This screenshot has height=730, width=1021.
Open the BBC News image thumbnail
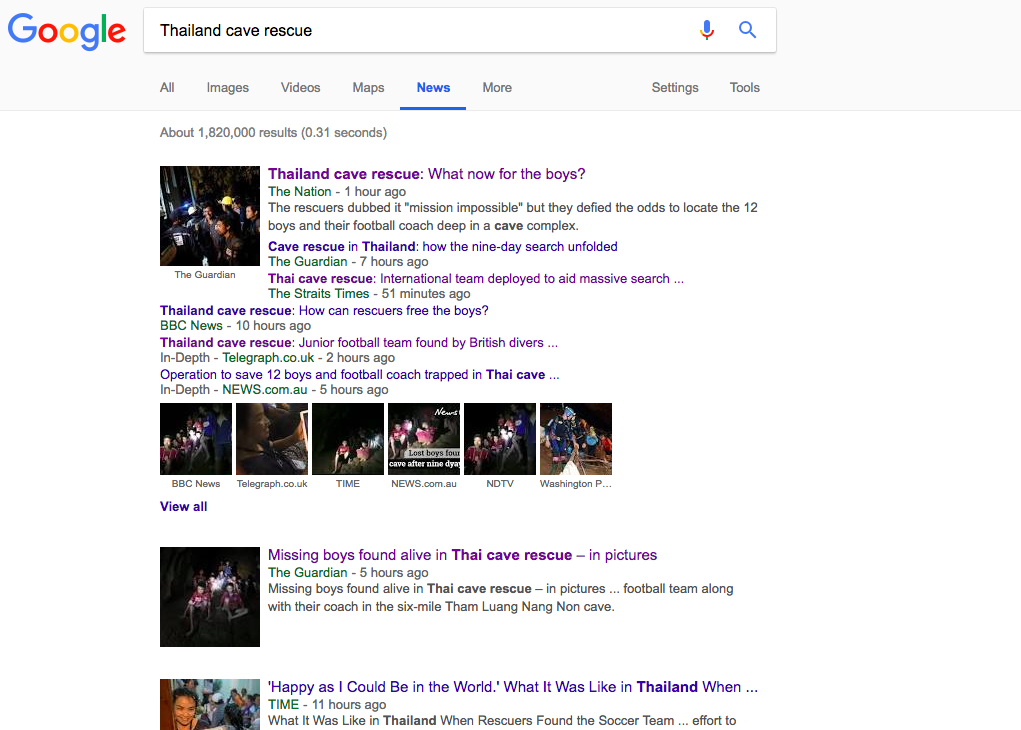click(x=196, y=439)
